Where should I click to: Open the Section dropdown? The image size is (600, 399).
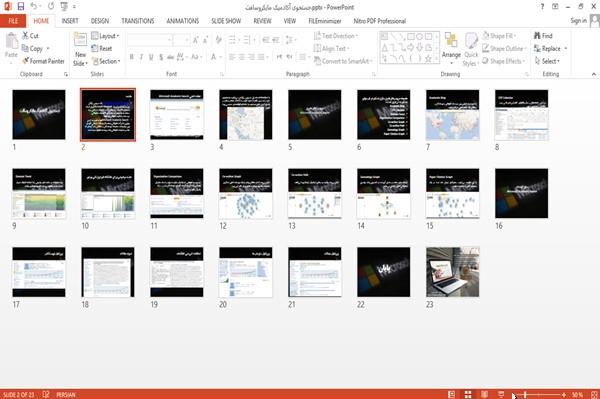pos(106,61)
